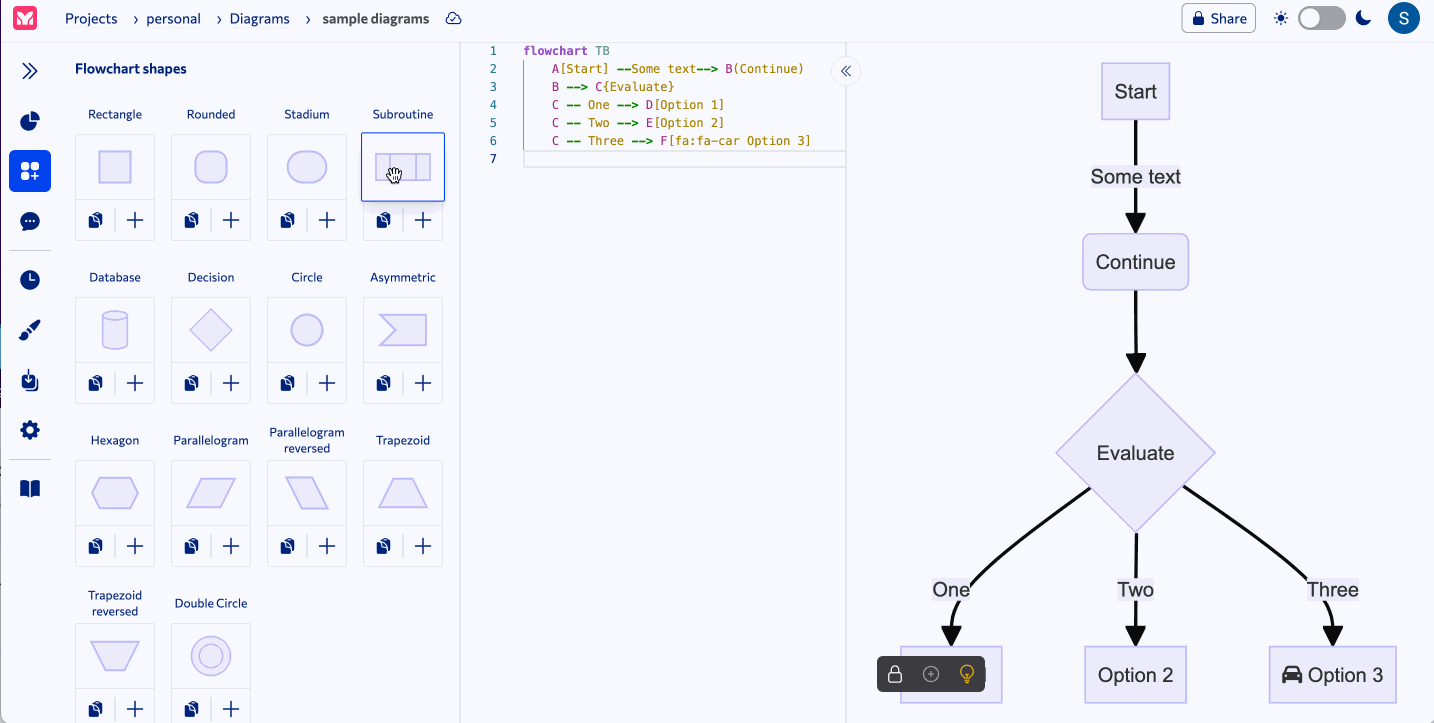Select the Double Circle shape thumbnail
Screen dimensions: 1434x723
[211, 656]
